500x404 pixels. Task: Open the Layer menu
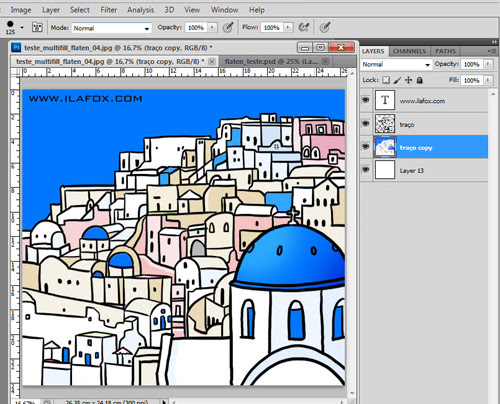pyautogui.click(x=51, y=10)
